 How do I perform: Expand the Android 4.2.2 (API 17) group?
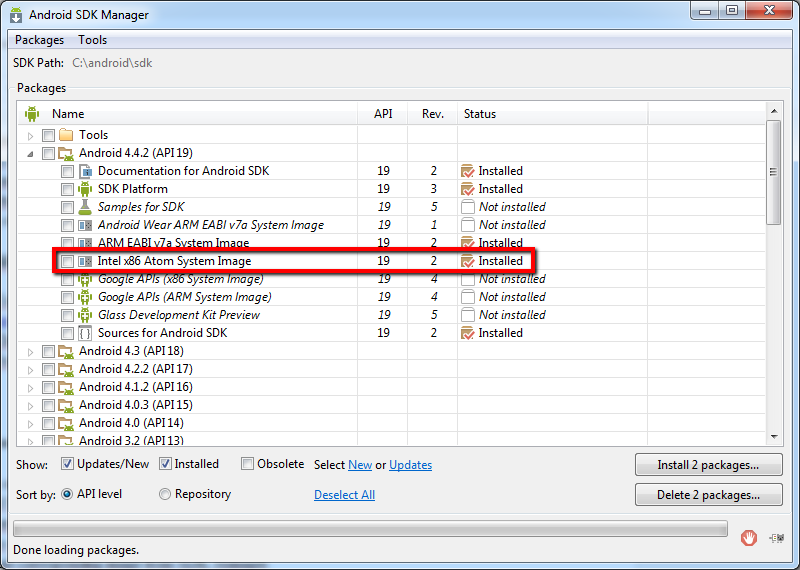pyautogui.click(x=30, y=369)
